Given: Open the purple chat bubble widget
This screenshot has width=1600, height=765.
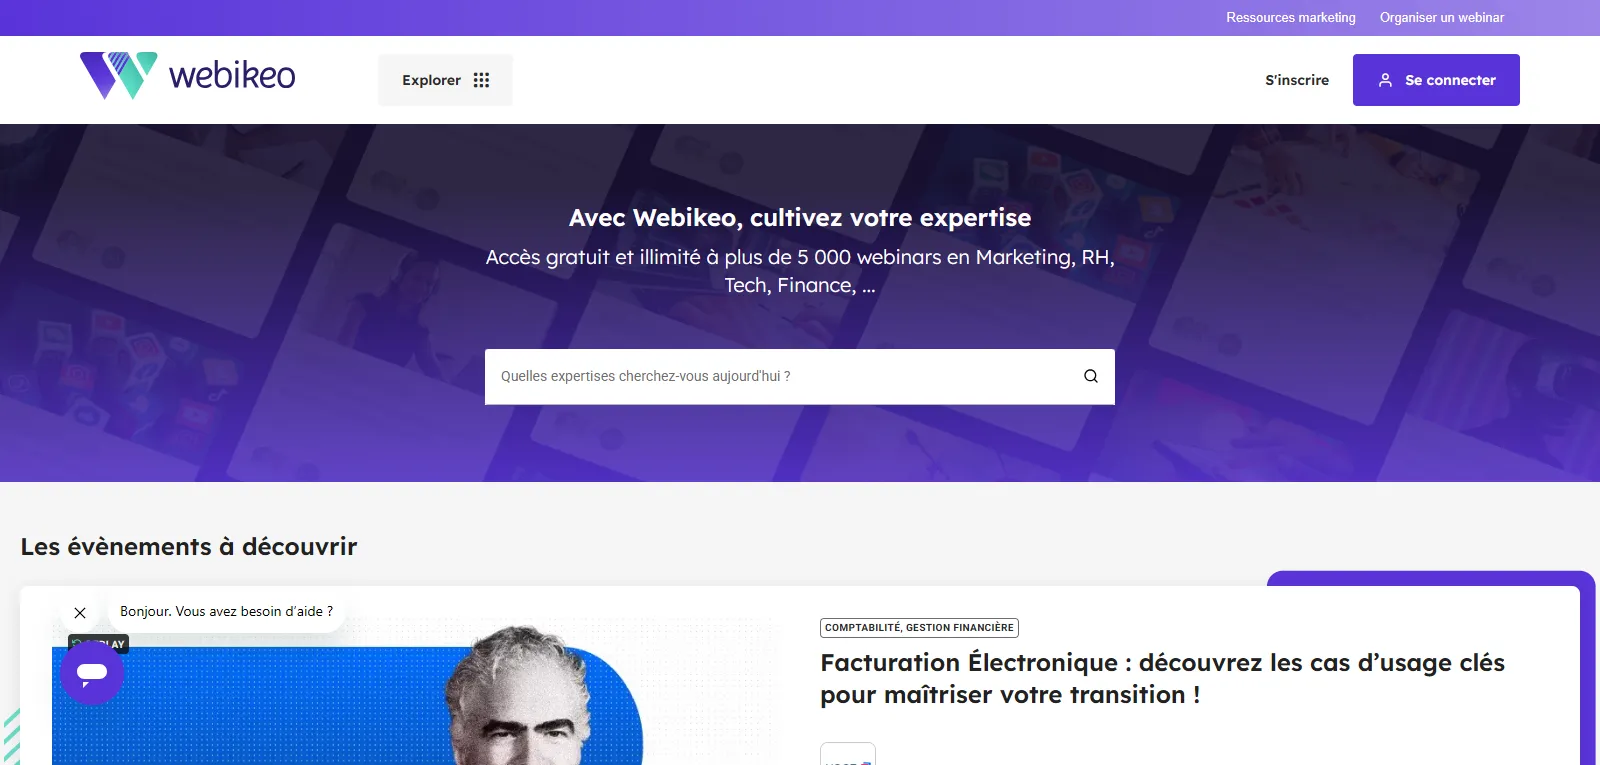Looking at the screenshot, I should pyautogui.click(x=92, y=673).
